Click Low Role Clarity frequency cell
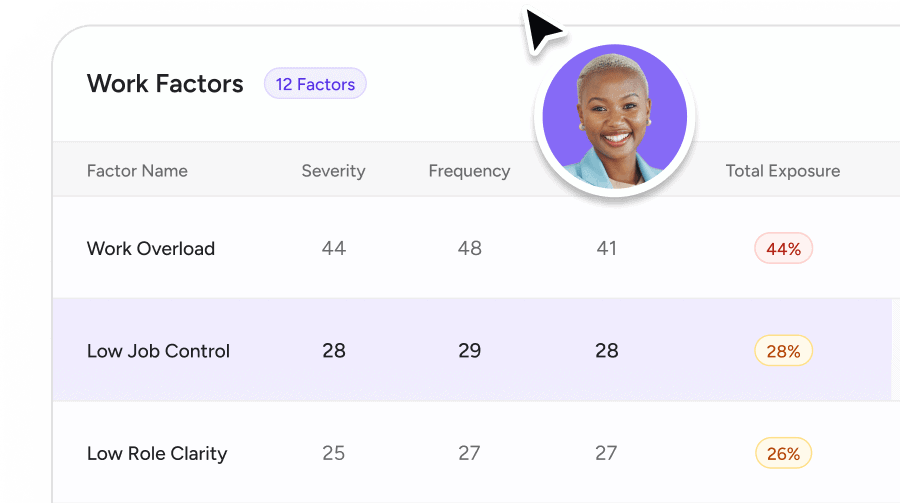 469,453
